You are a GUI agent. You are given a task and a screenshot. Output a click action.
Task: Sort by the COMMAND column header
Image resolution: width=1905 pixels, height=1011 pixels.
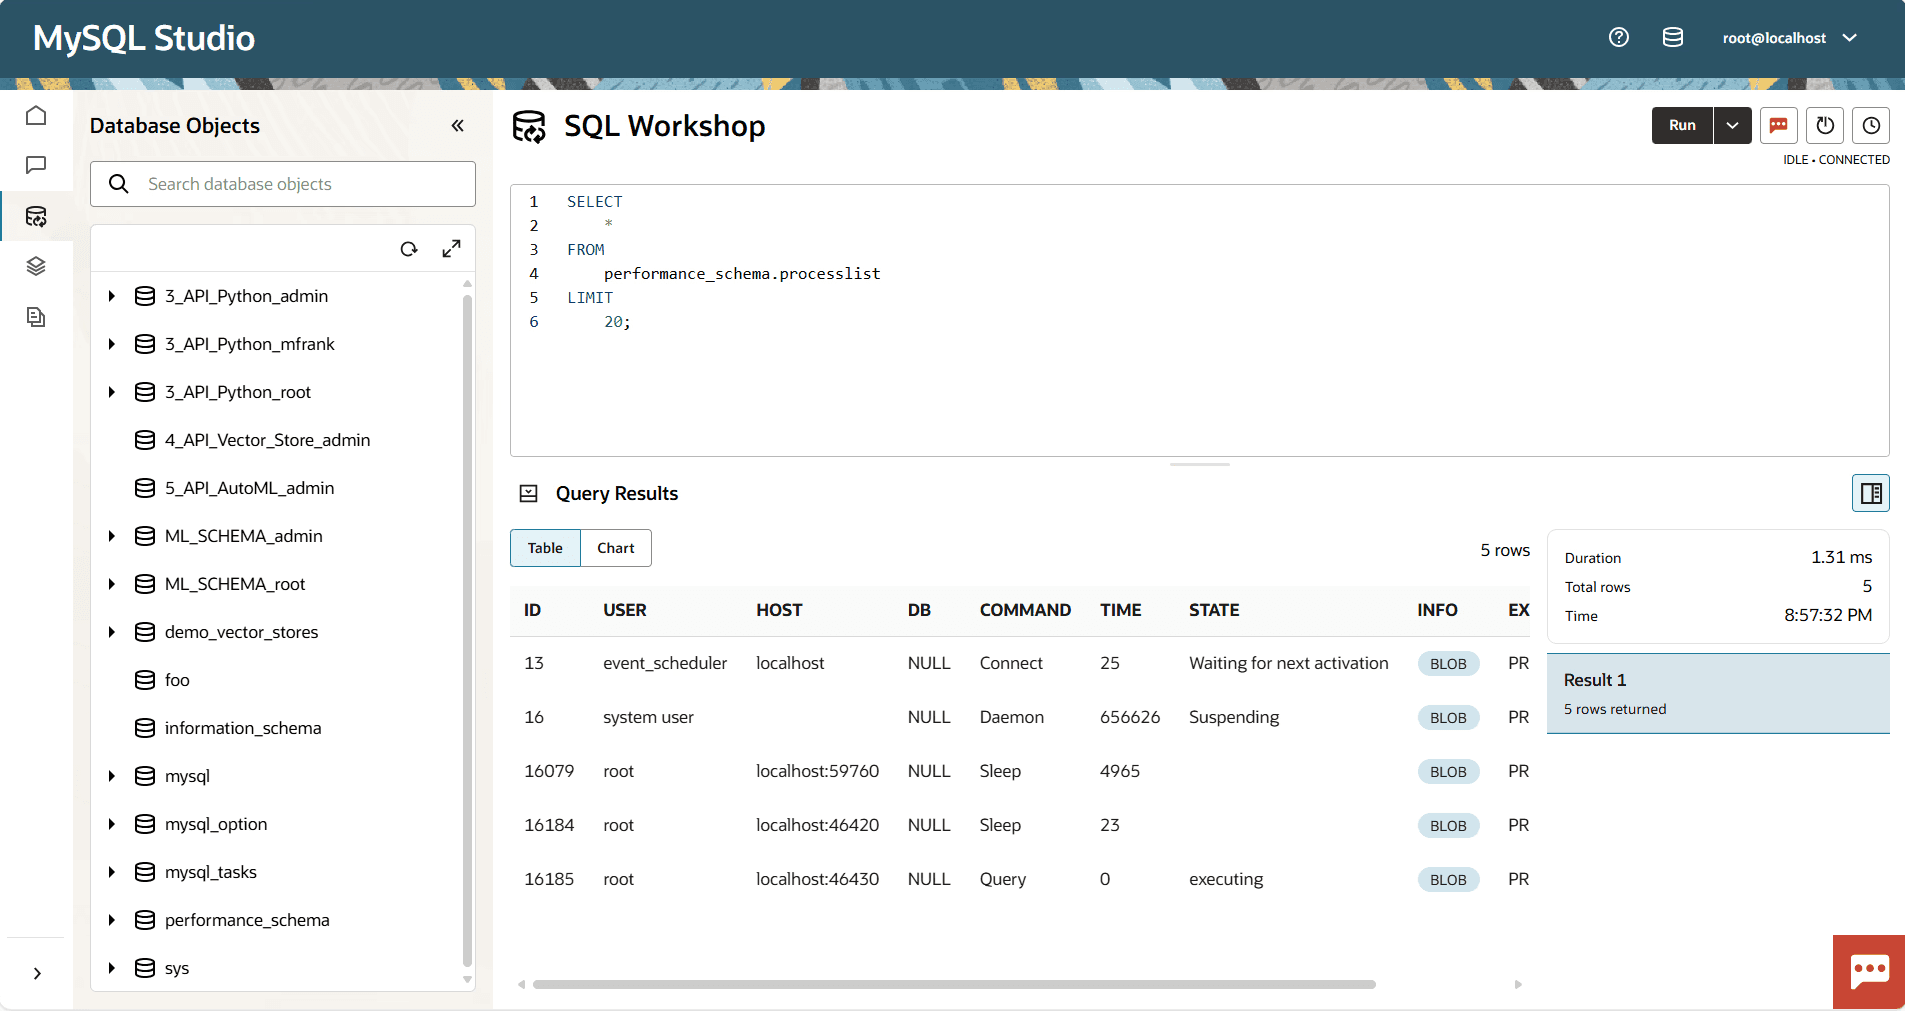1025,610
